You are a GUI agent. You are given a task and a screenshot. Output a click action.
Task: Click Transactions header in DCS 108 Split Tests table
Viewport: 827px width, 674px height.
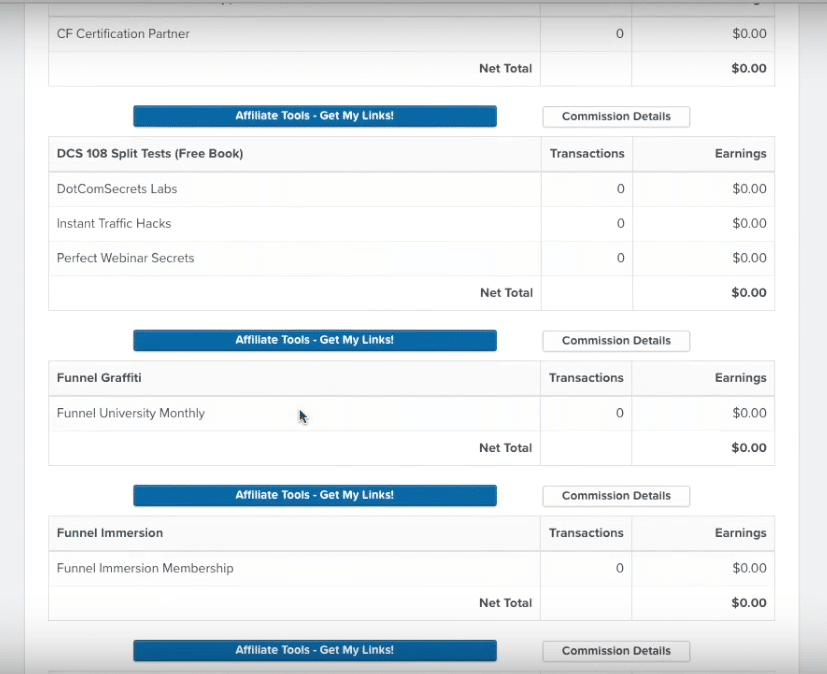587,153
